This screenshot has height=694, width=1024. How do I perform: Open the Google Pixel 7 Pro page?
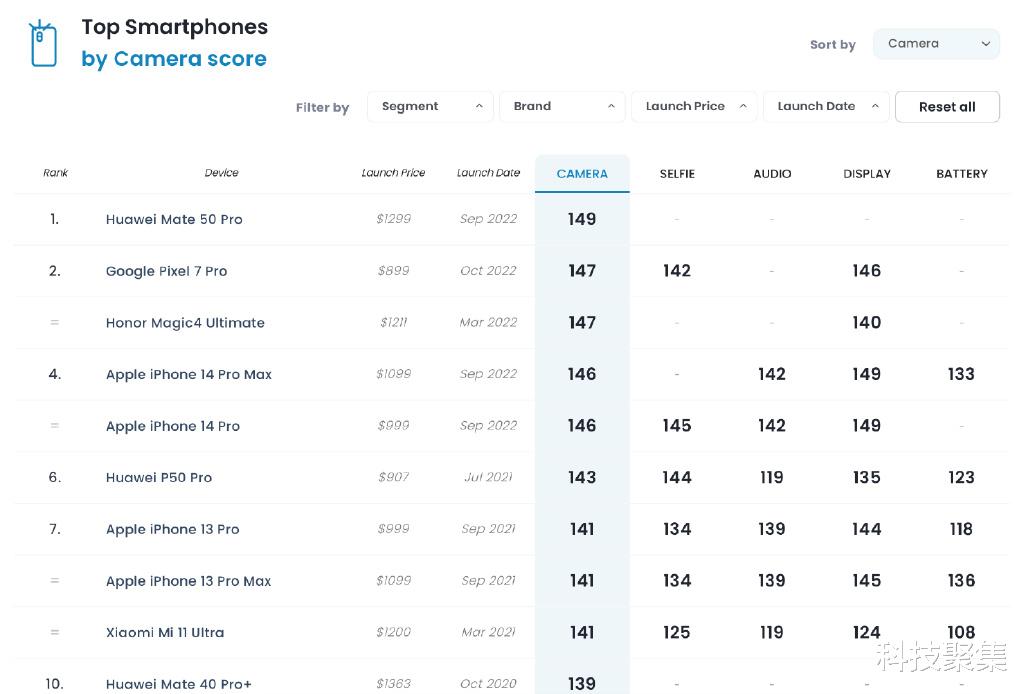[x=166, y=272]
